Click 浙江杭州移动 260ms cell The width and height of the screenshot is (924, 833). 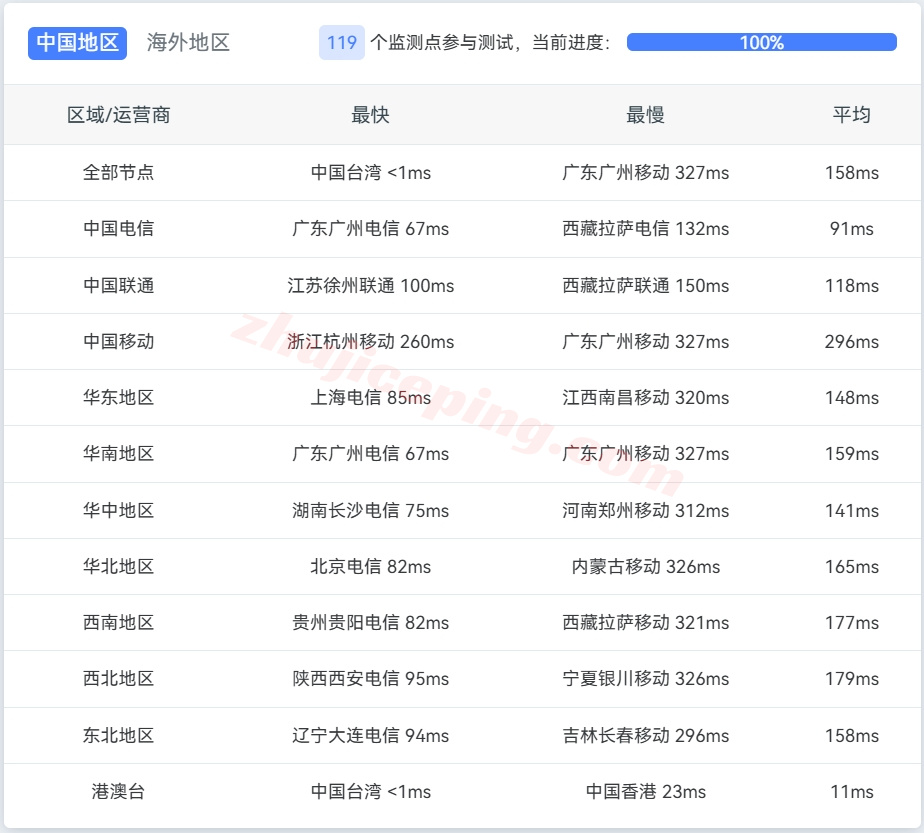click(371, 342)
